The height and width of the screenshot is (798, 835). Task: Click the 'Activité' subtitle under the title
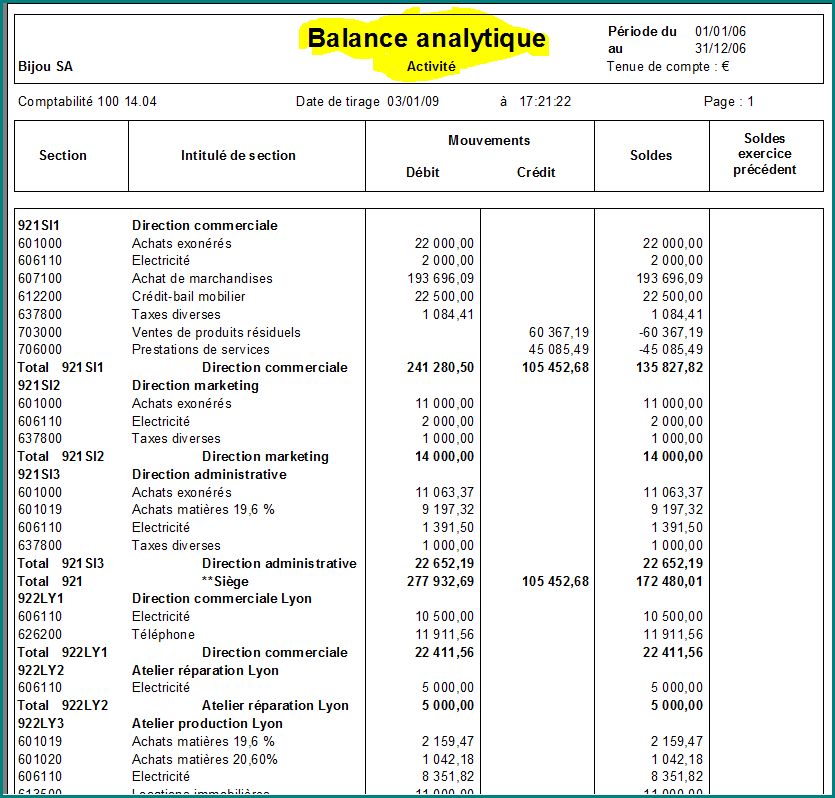(x=431, y=67)
